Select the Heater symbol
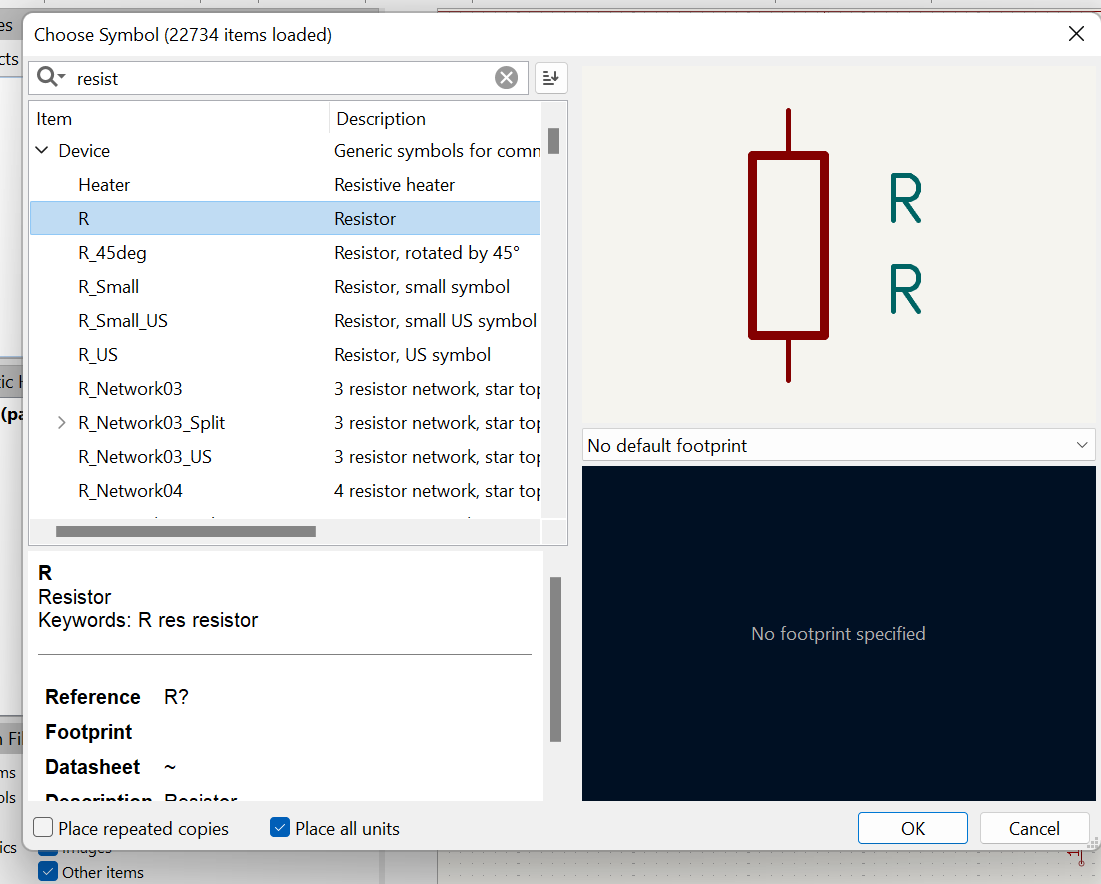 pyautogui.click(x=104, y=184)
